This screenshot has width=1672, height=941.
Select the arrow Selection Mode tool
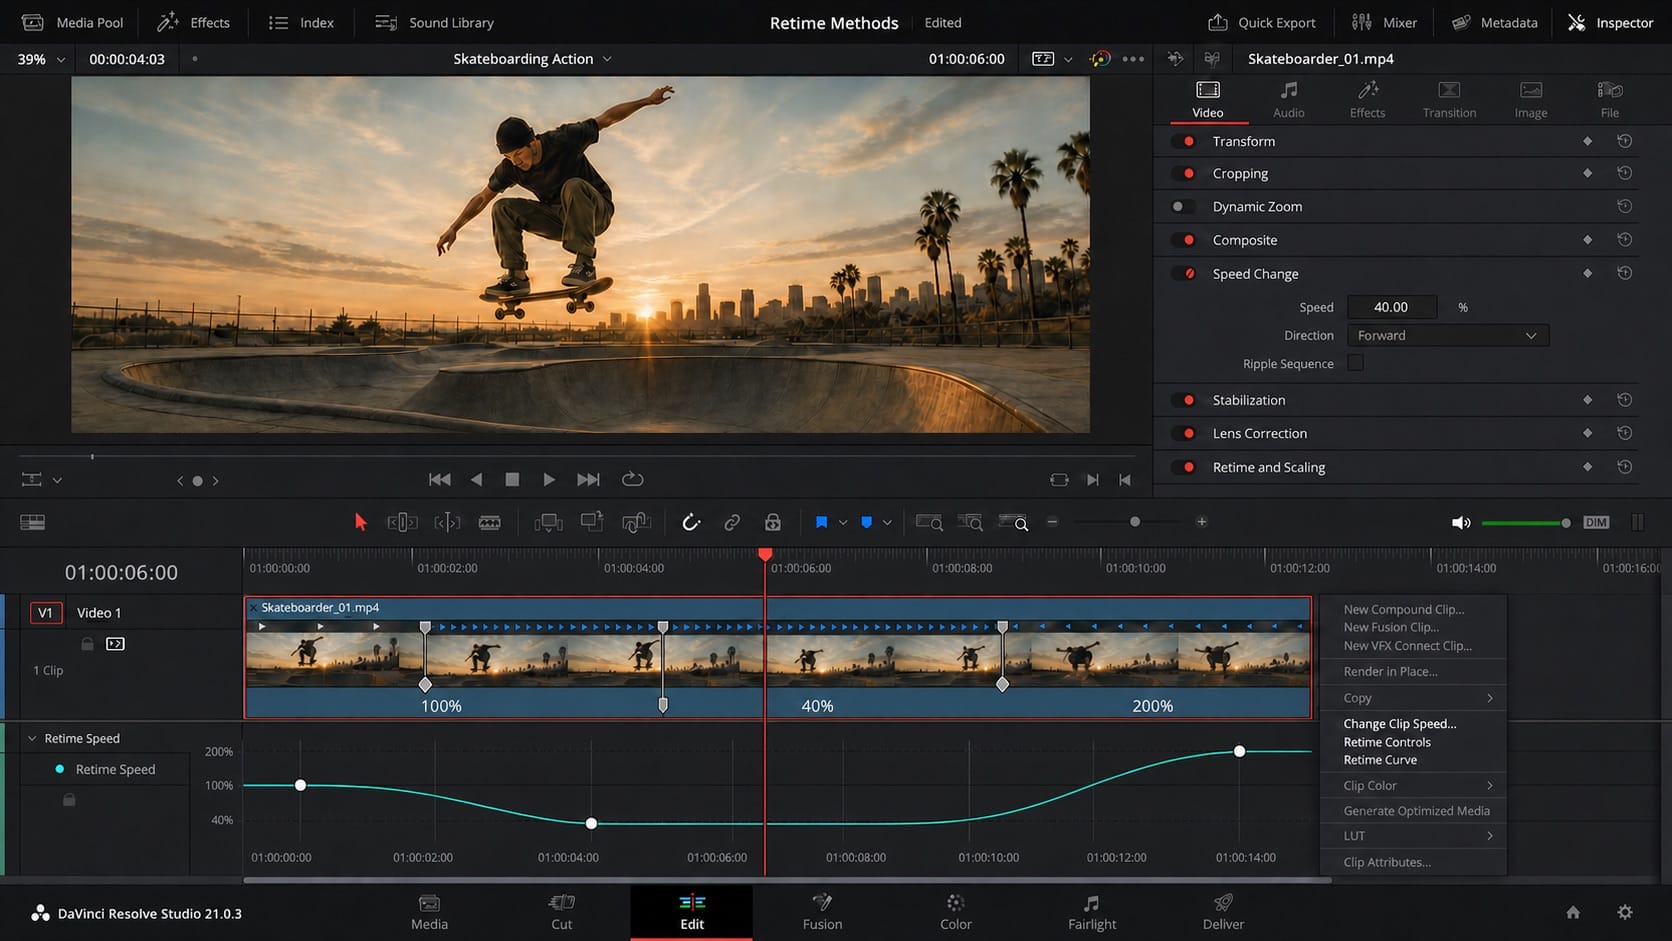tap(361, 522)
